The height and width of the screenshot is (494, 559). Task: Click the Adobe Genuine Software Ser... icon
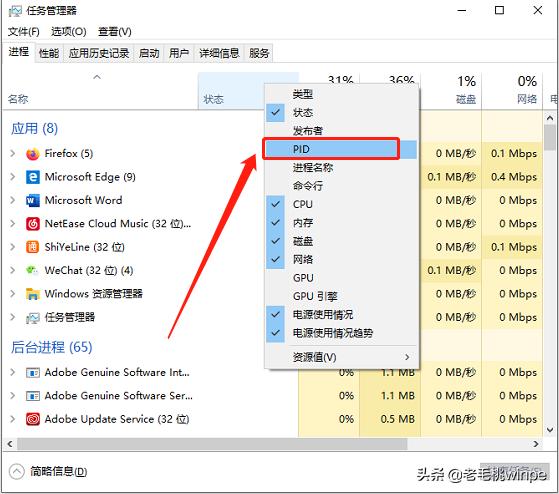32,396
